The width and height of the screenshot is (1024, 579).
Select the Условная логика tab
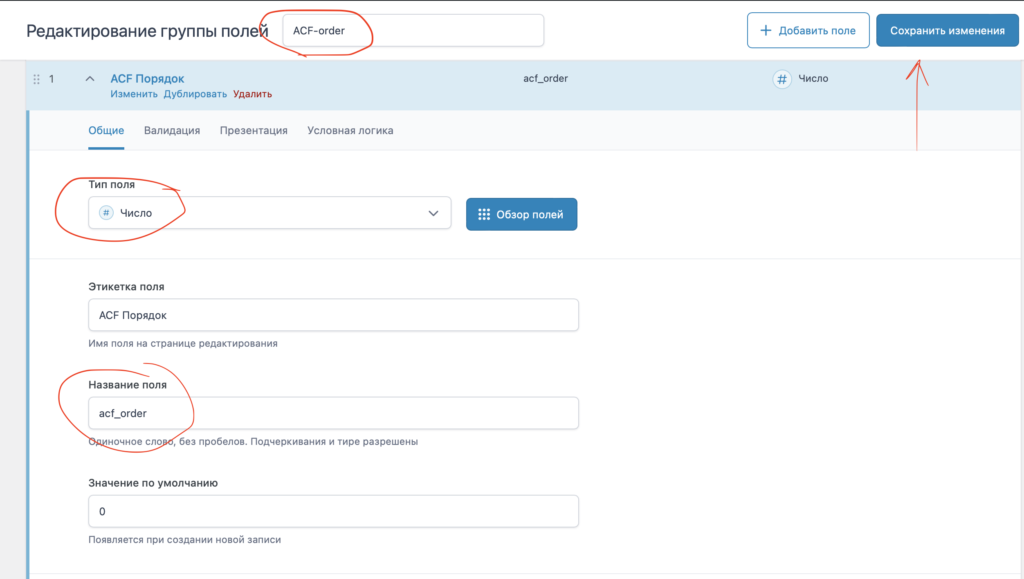pyautogui.click(x=350, y=130)
